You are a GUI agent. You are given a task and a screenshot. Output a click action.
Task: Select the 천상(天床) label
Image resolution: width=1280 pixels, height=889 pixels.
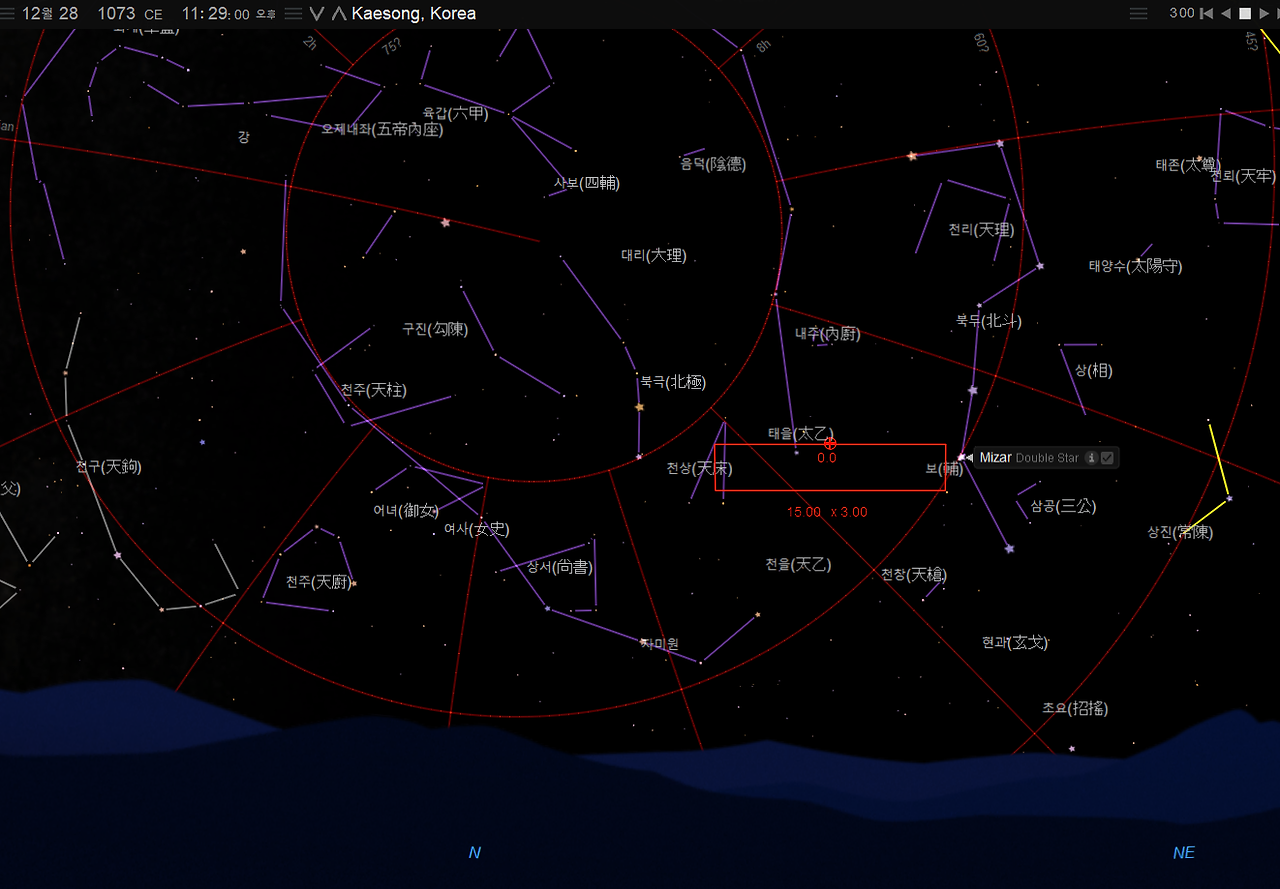(700, 468)
